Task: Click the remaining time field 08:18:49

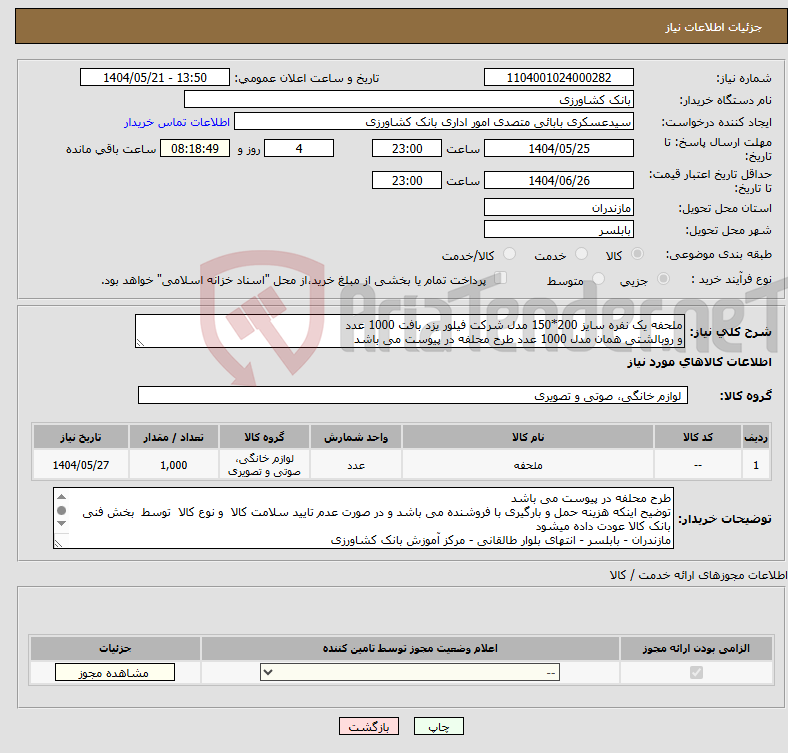Action: coord(195,148)
